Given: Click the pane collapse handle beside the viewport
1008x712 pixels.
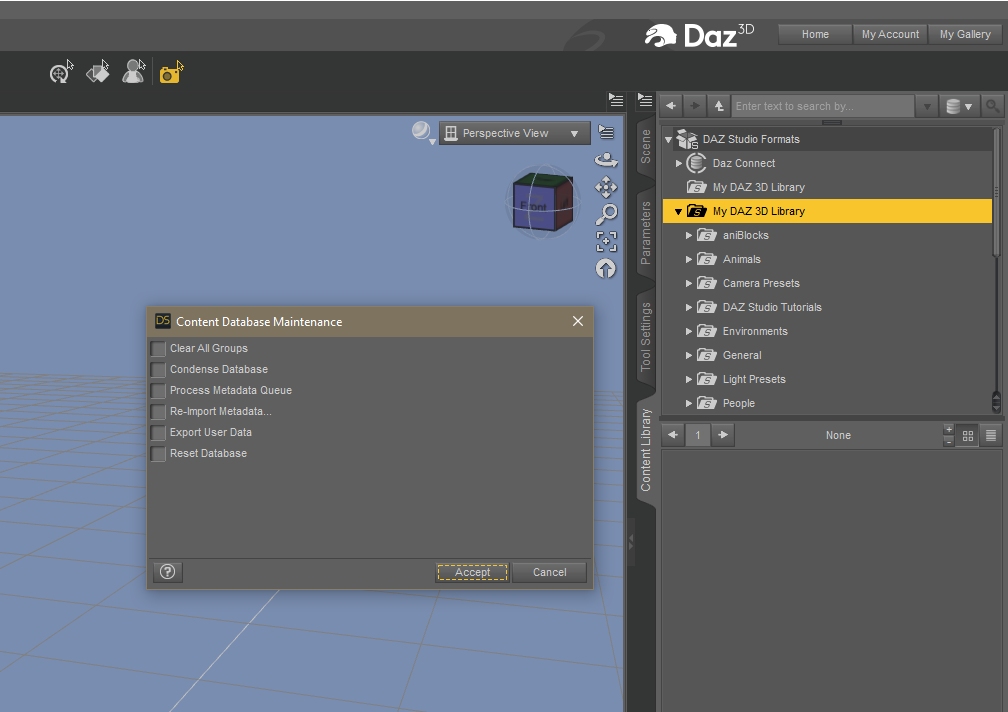Looking at the screenshot, I should 631,542.
